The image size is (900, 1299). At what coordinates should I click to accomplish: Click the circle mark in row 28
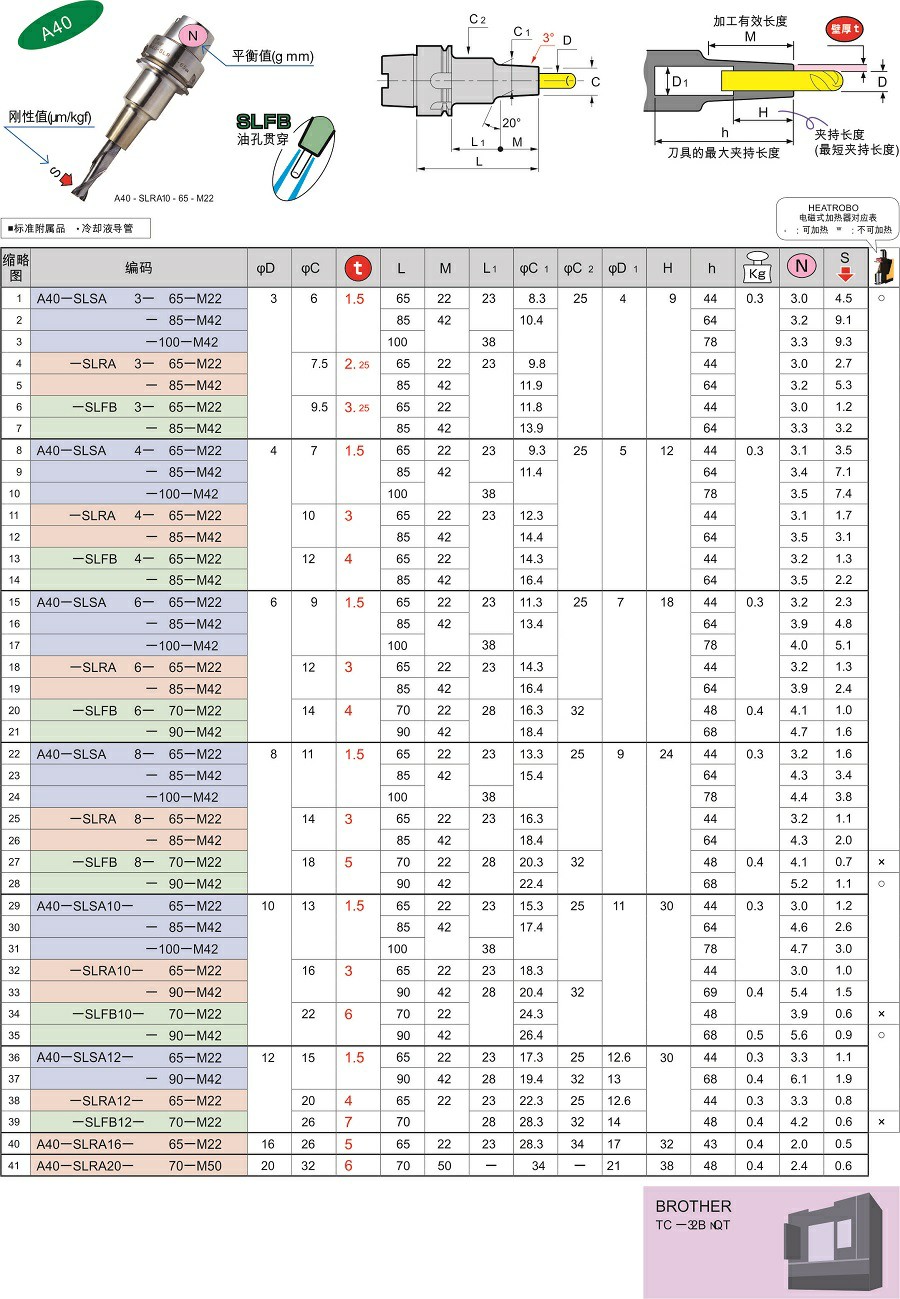[882, 884]
